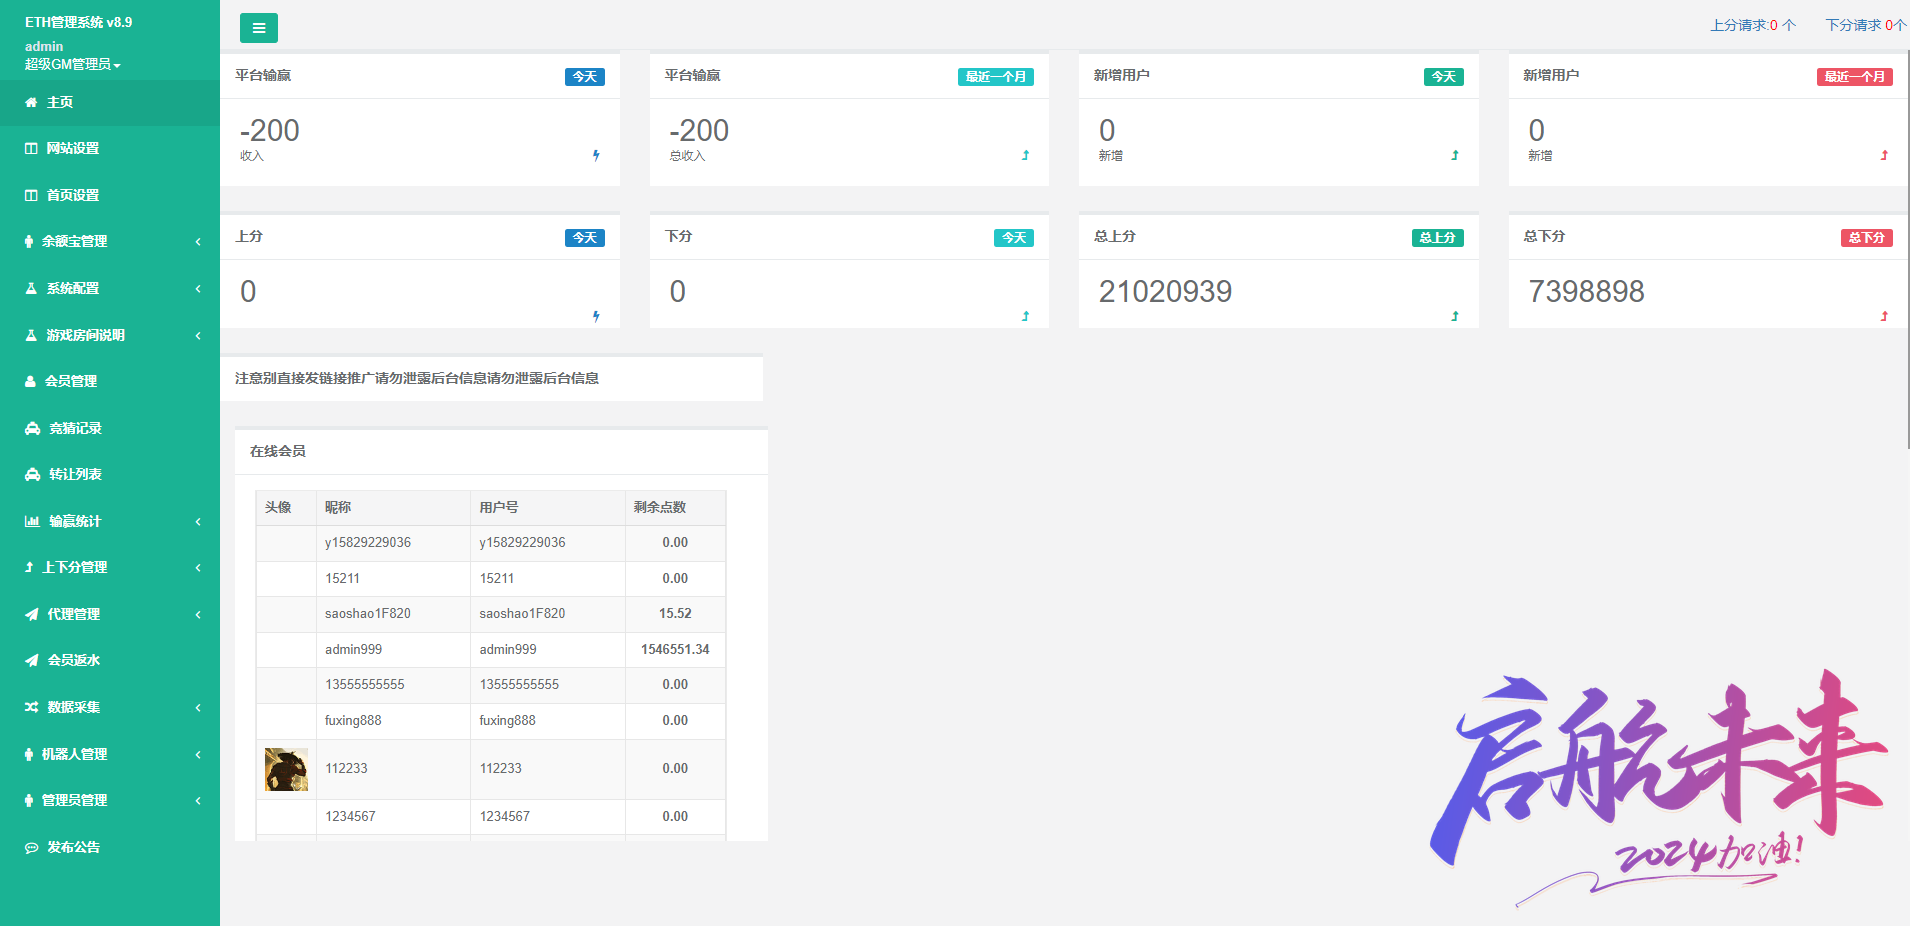Select nickname saoshao1F820 in the table

368,613
